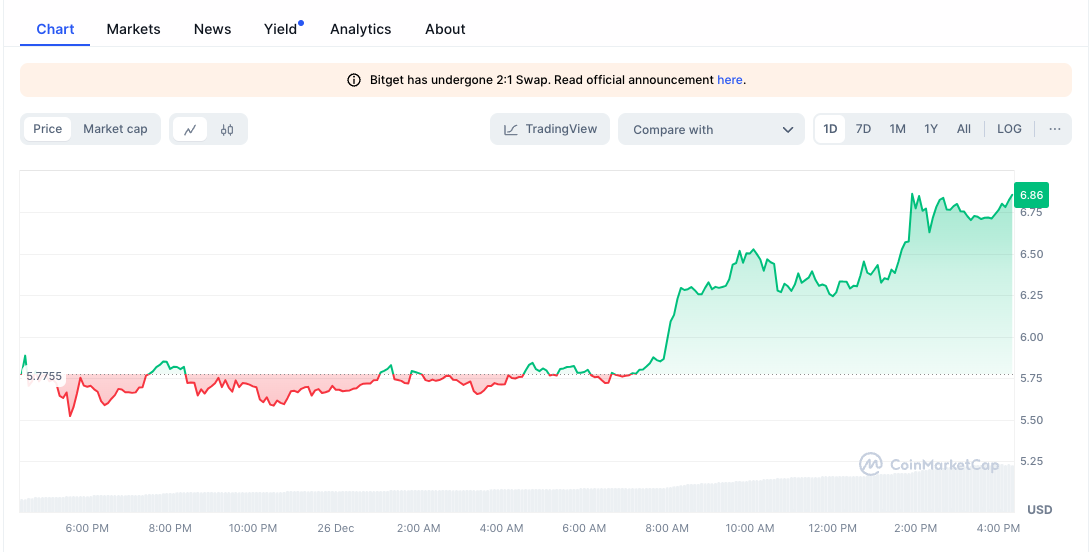Select the 7D time range
The width and height of the screenshot is (1089, 552).
coord(863,129)
